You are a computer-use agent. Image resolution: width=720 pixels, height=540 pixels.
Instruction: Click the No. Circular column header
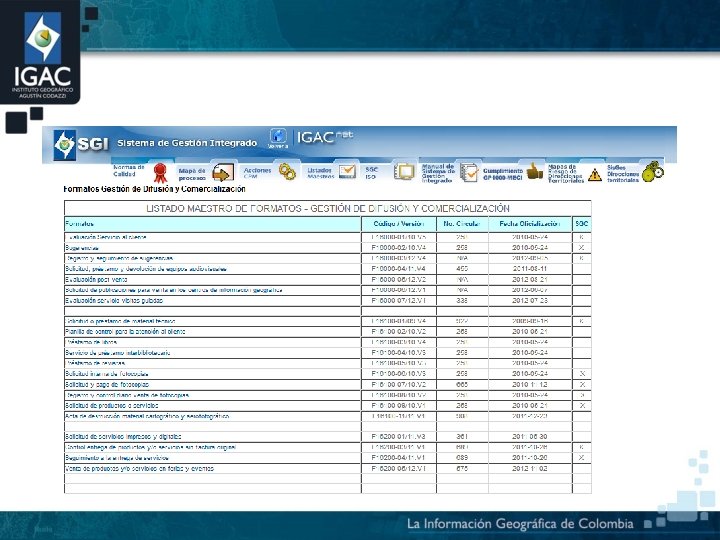coord(462,224)
